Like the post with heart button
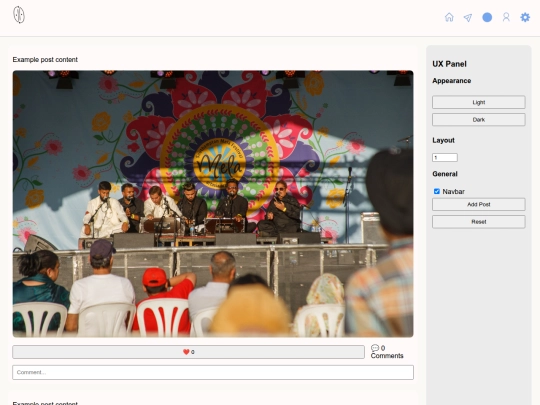Screen dimensions: 540x405 pyautogui.click(x=188, y=352)
